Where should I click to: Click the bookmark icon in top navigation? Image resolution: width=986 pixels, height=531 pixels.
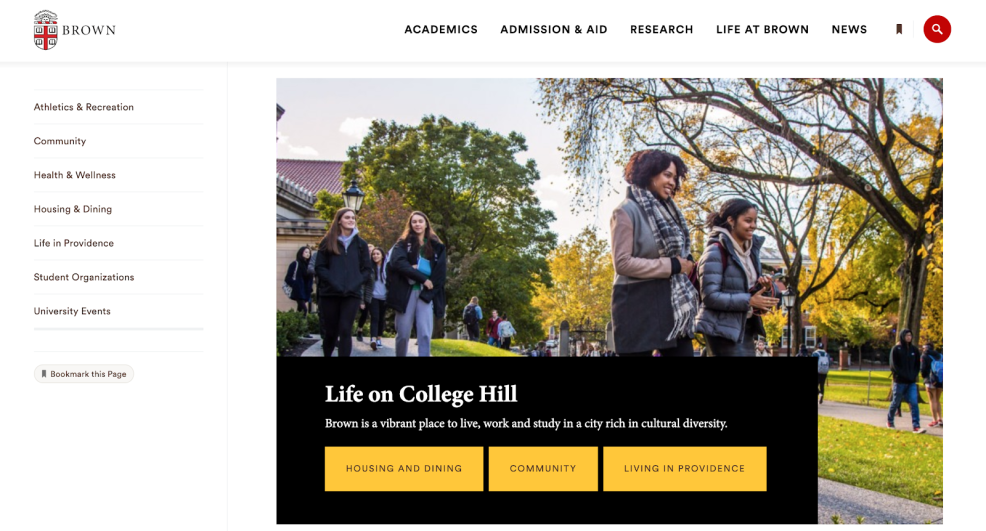(899, 29)
